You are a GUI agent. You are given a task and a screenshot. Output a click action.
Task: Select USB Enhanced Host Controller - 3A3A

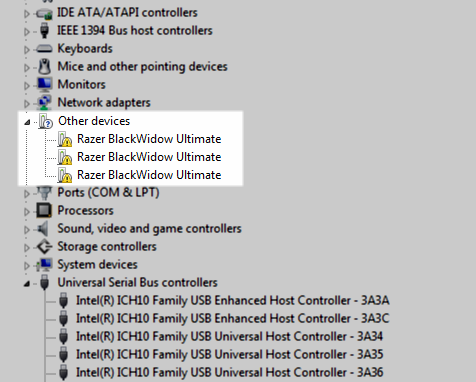coord(233,300)
